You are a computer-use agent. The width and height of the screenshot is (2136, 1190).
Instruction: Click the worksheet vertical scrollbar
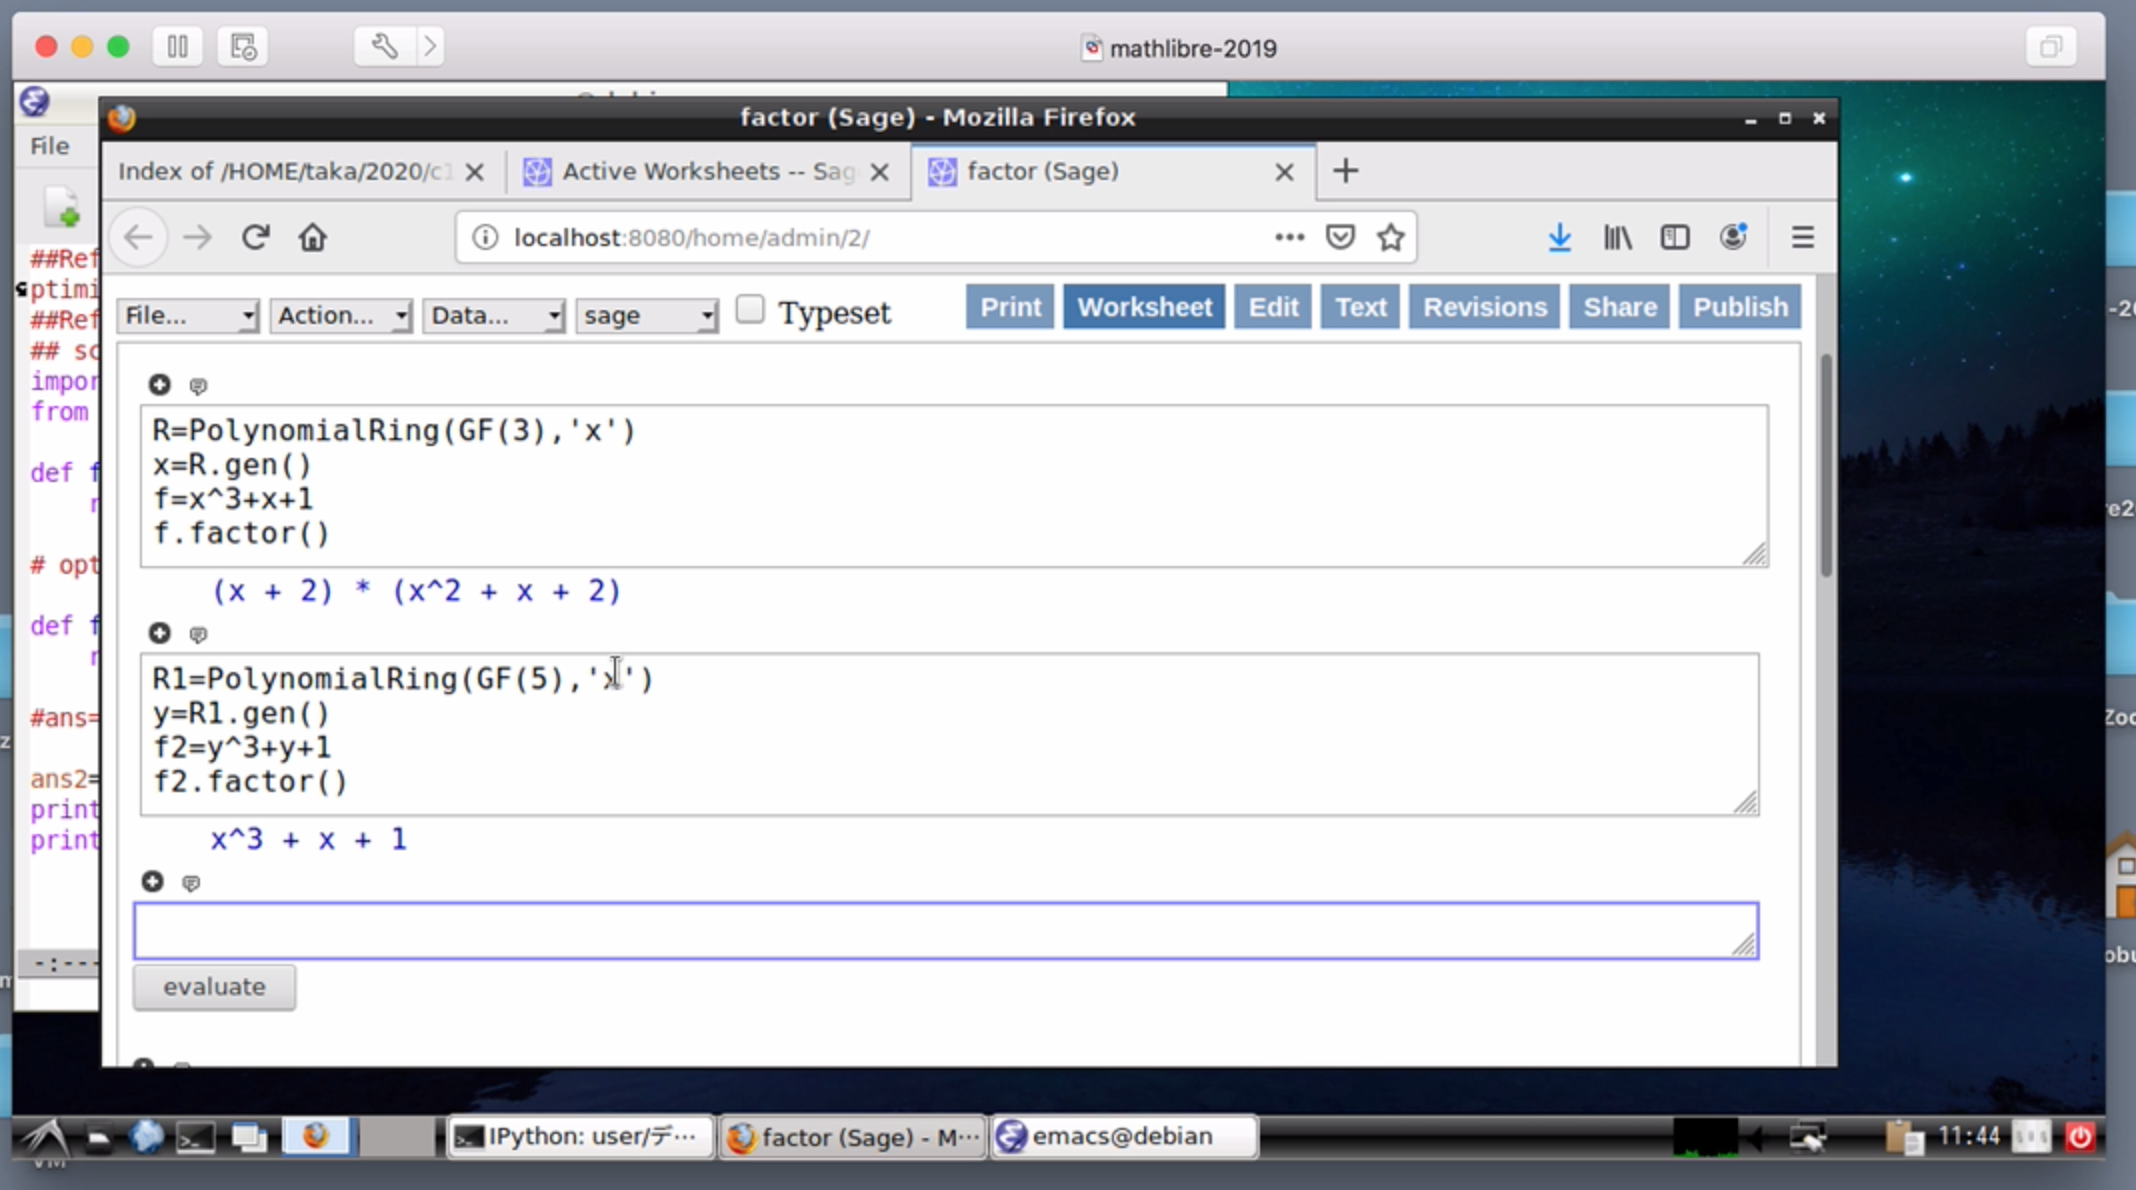pyautogui.click(x=1826, y=465)
